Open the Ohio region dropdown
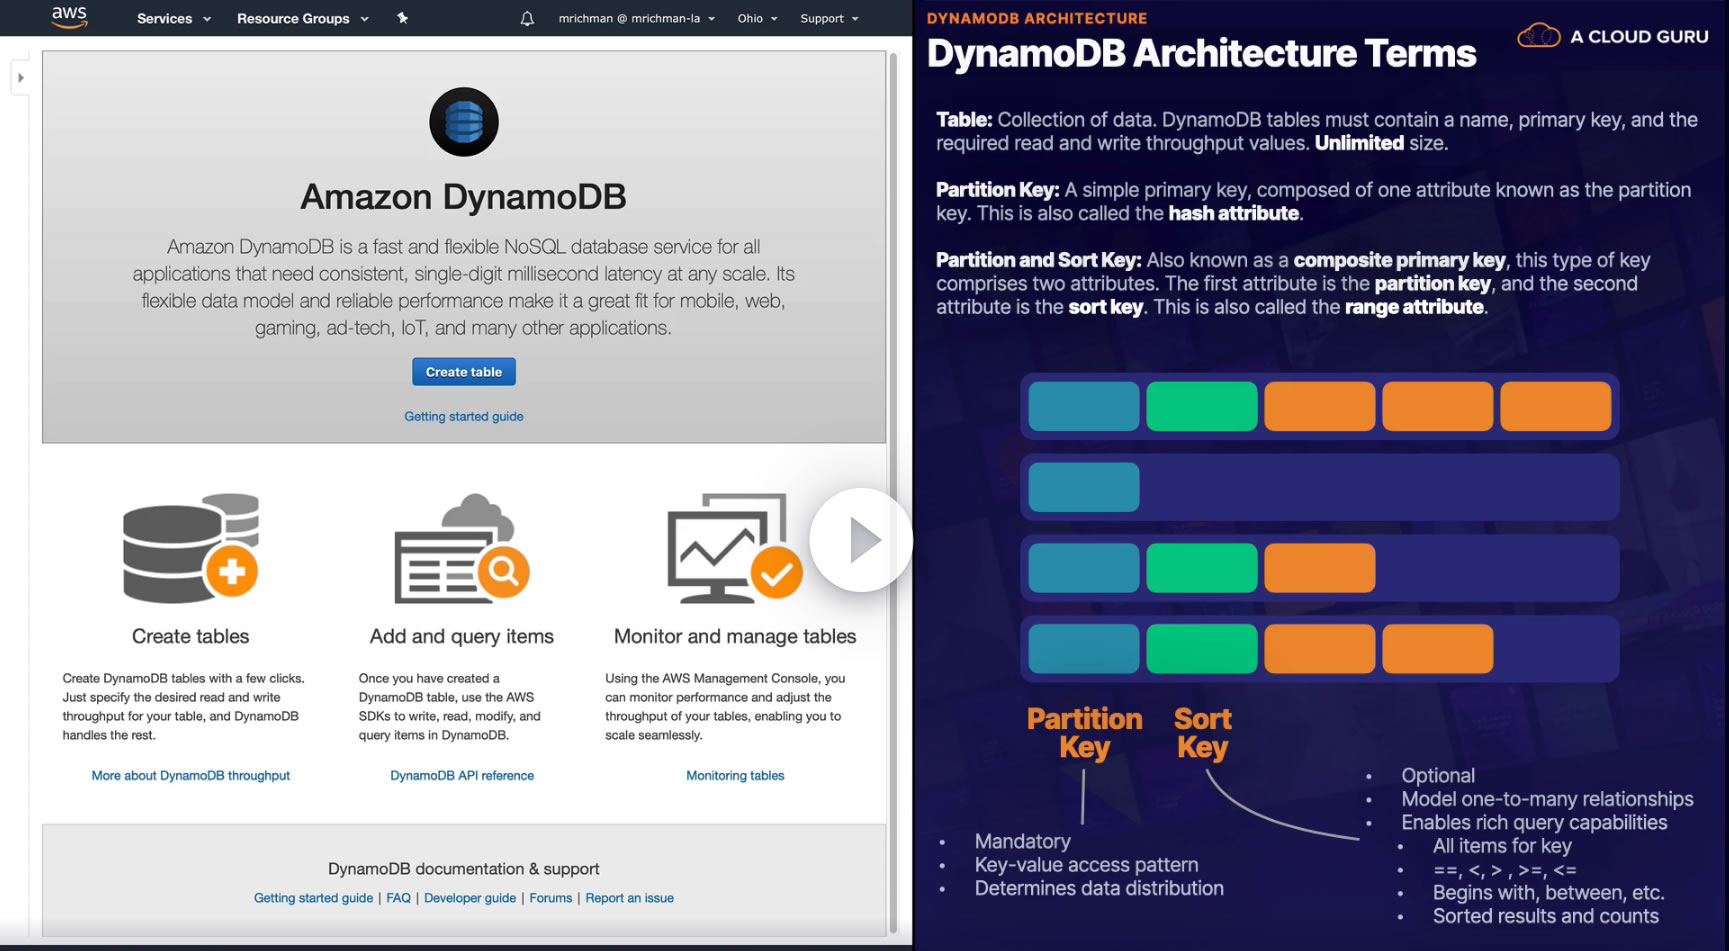 tap(758, 19)
